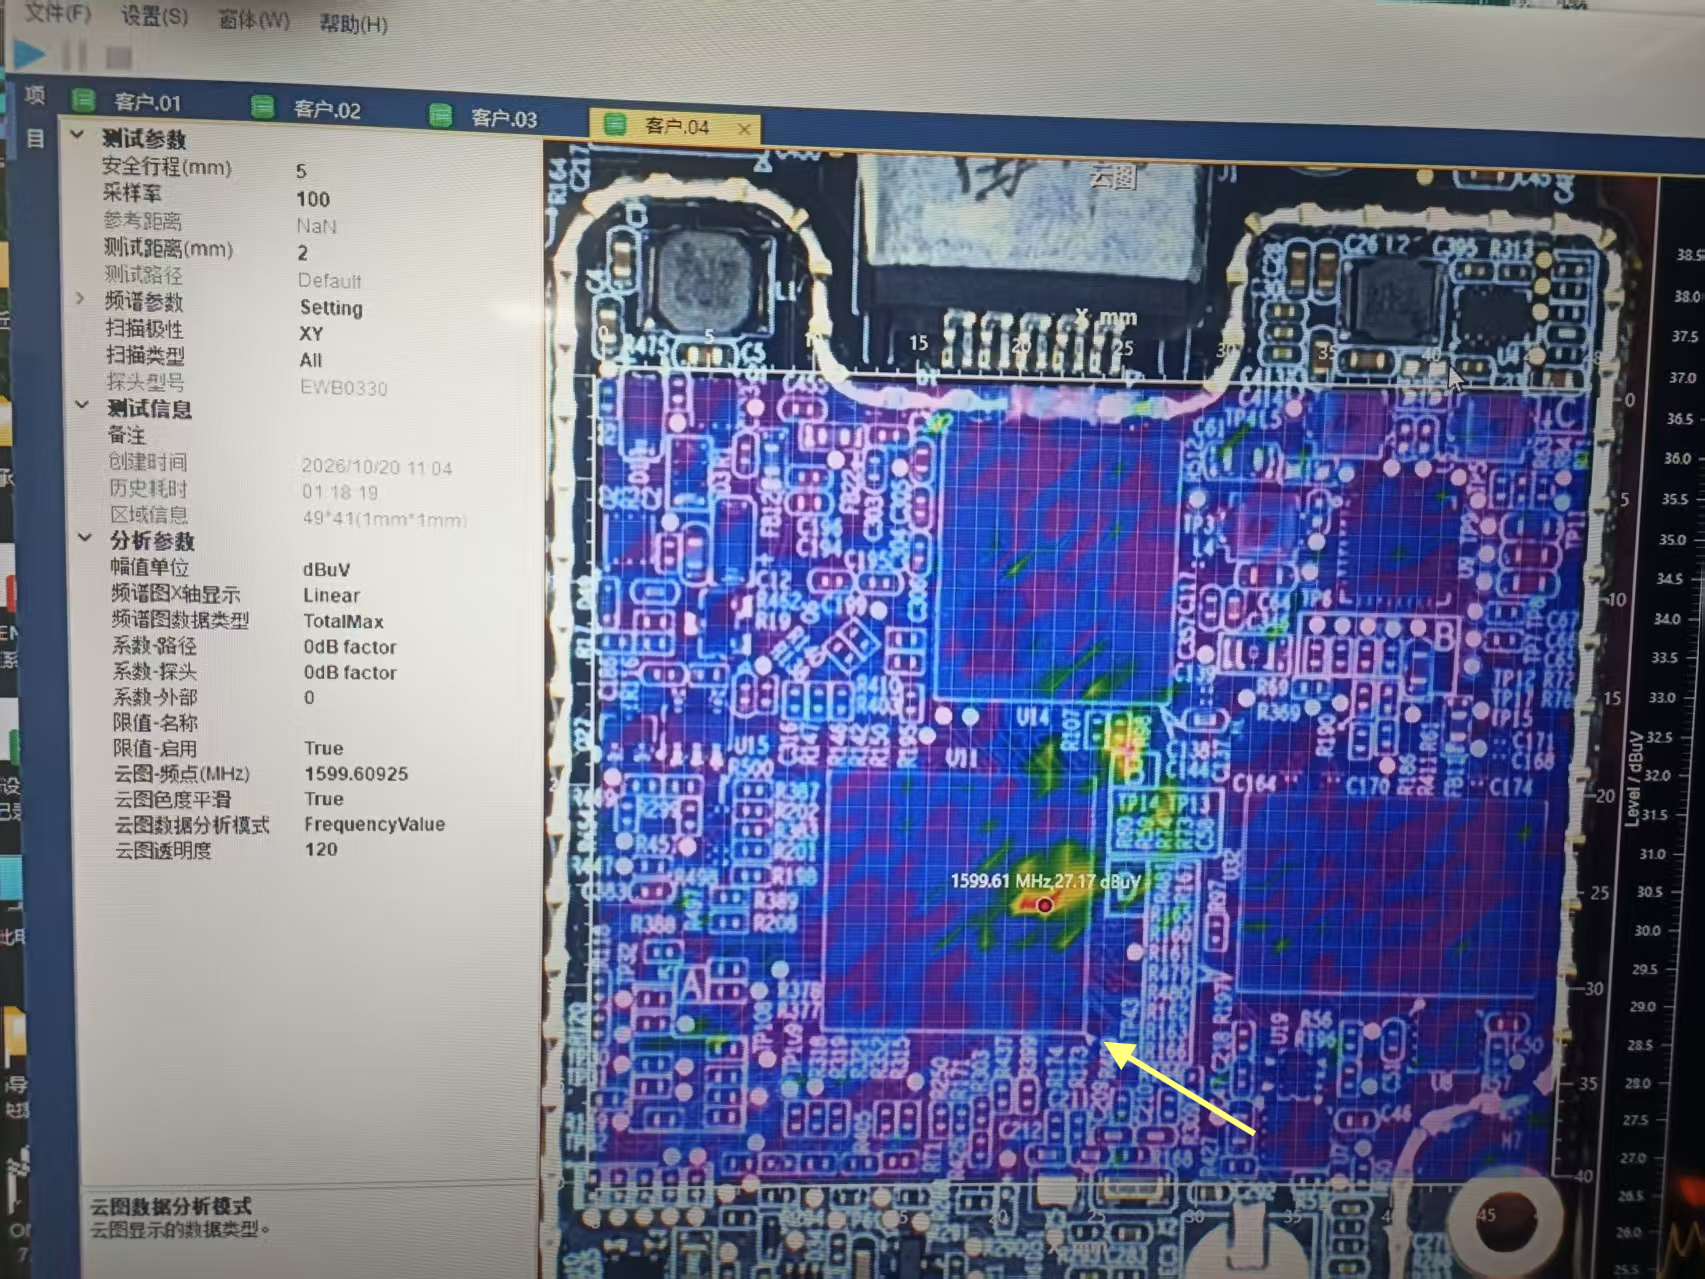Screen dimensions: 1705x1279
Task: Click the green icon on the 客户.01 tab
Action: [84, 100]
